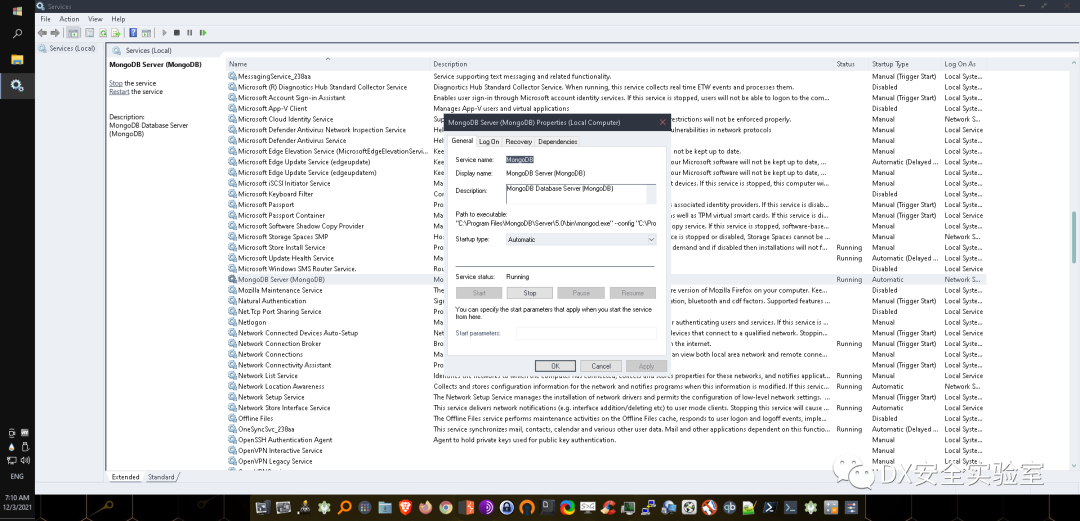Click the Restart Service green toolbar icon
Screen dimensions: 1080x521
tap(203, 32)
